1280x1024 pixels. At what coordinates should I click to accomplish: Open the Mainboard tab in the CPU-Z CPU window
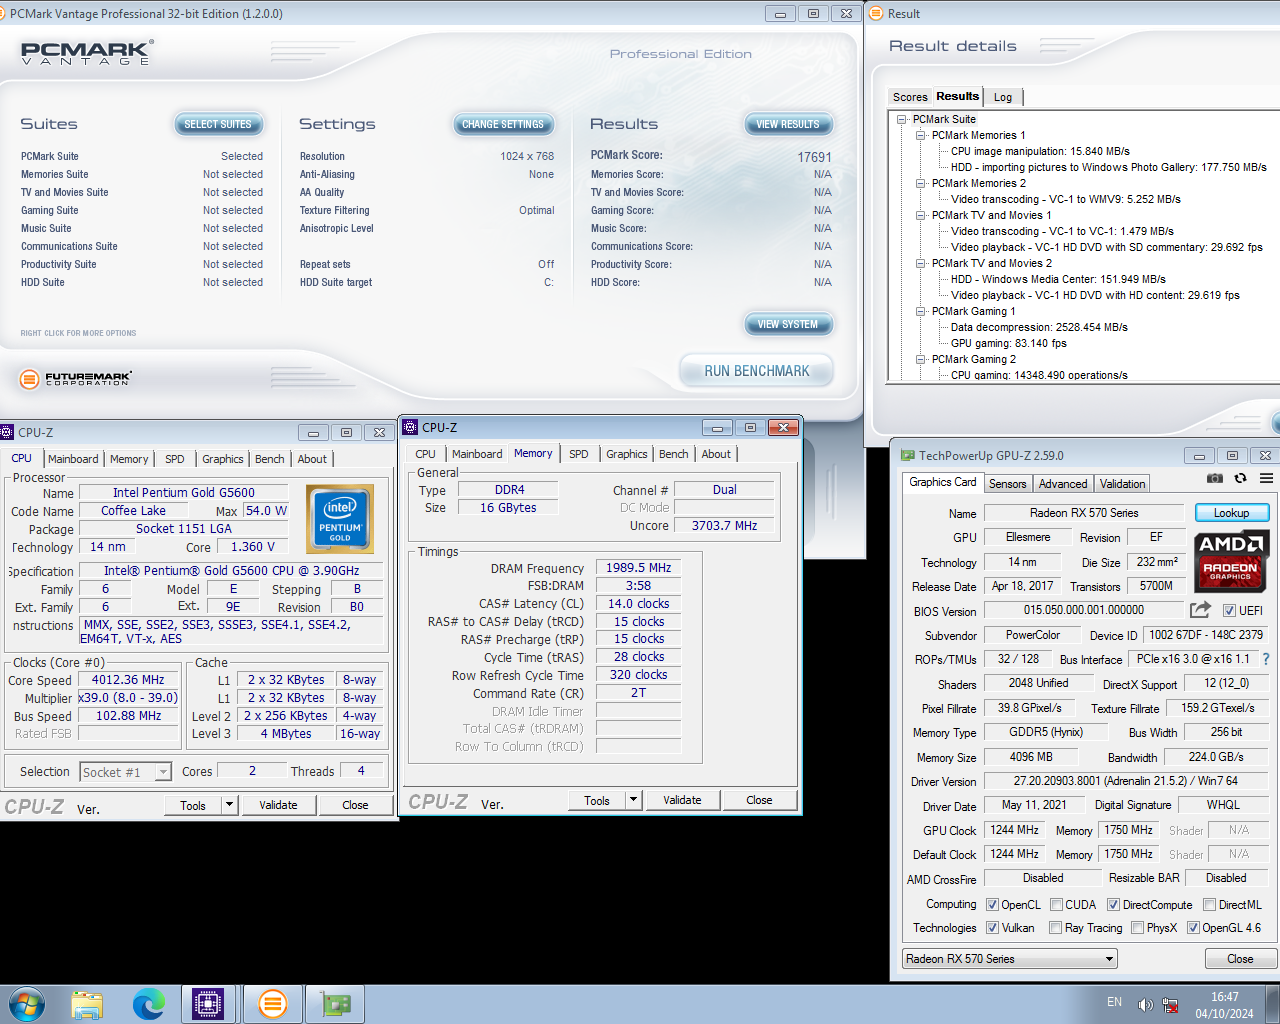pyautogui.click(x=73, y=459)
